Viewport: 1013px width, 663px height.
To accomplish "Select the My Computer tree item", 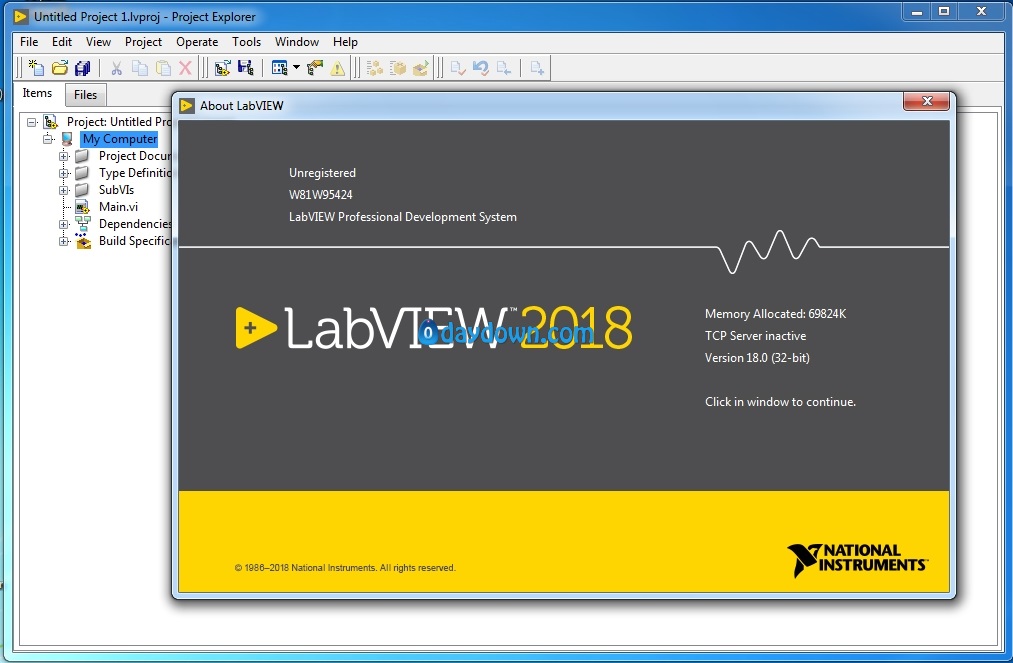I will coord(120,139).
